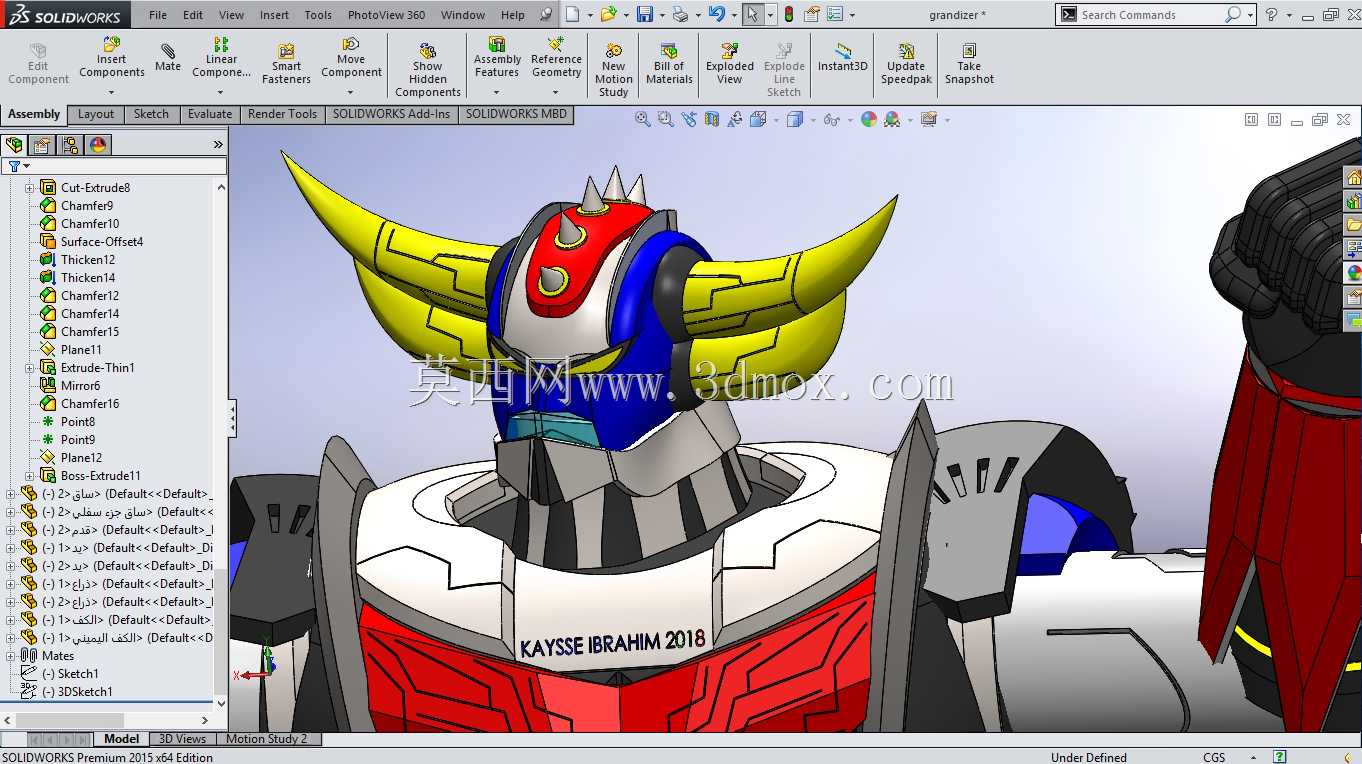
Task: Click the Zoom to Area icon
Action: tap(665, 119)
